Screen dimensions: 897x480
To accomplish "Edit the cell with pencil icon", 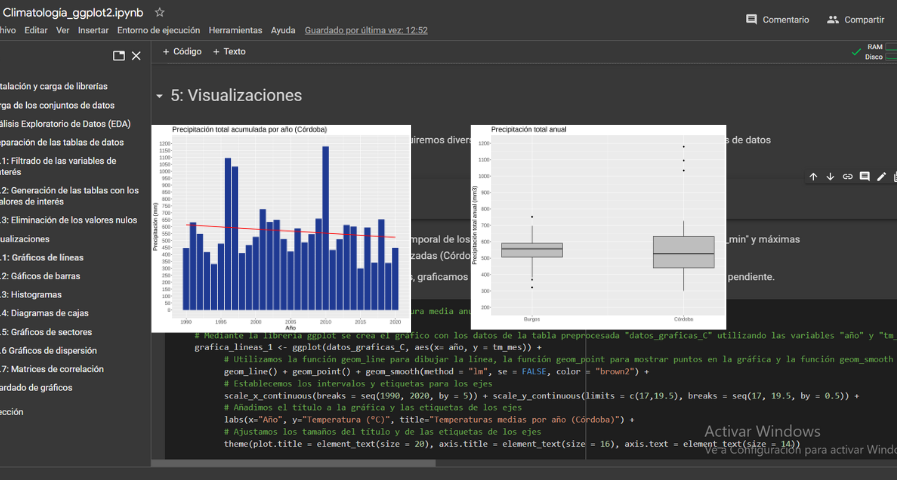I will (x=881, y=177).
